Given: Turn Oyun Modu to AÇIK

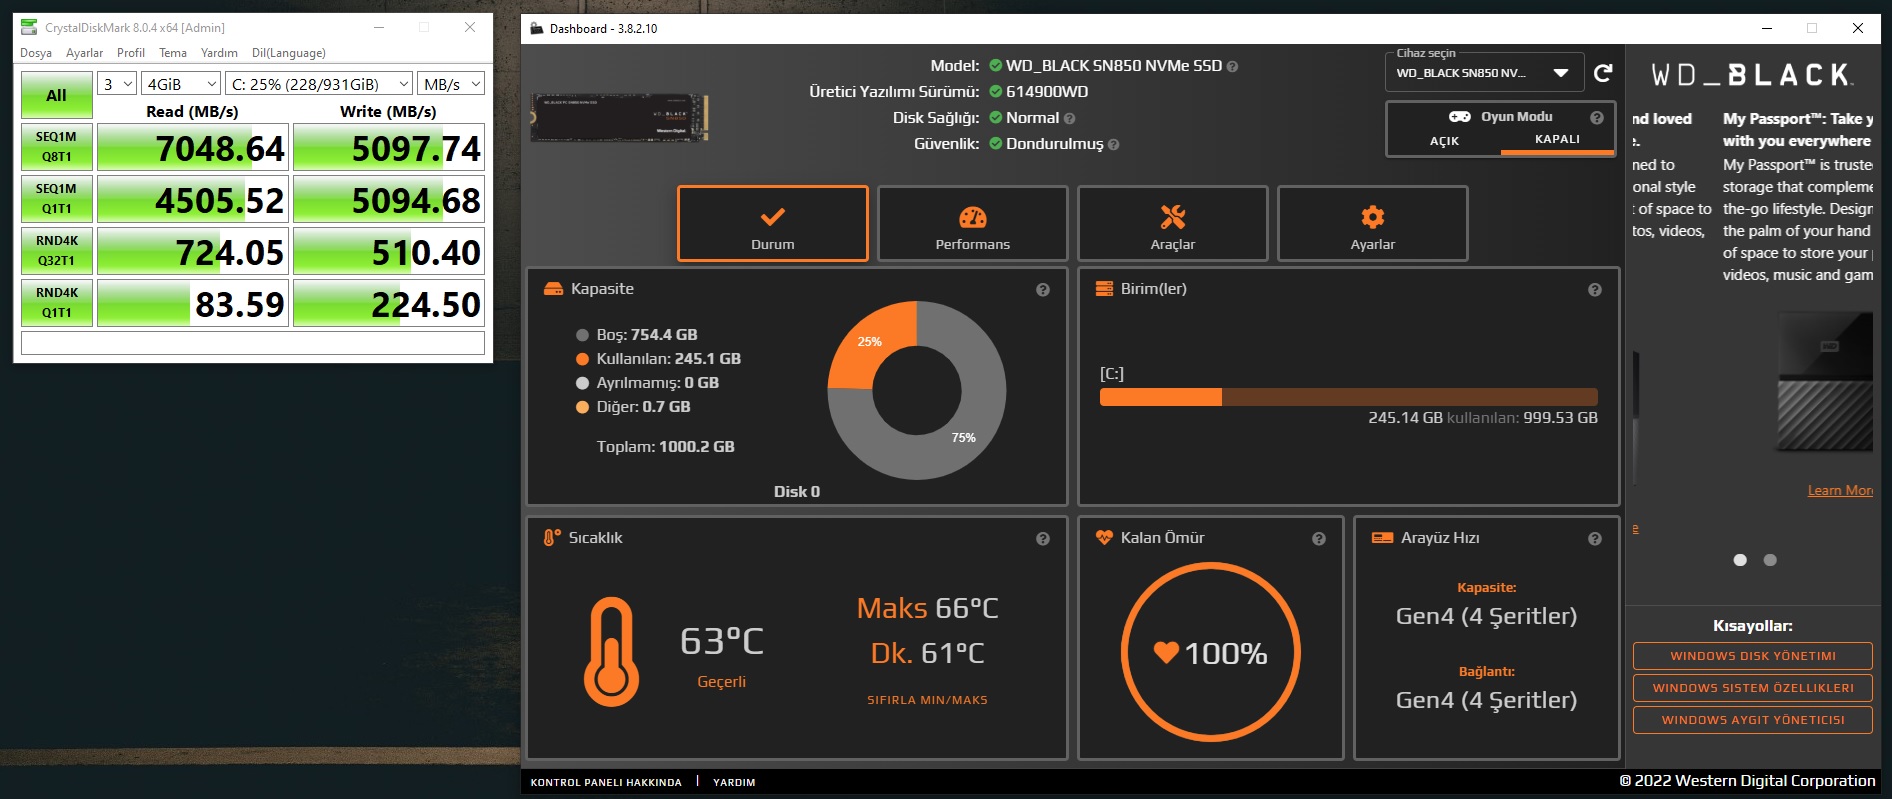Looking at the screenshot, I should click(x=1444, y=141).
